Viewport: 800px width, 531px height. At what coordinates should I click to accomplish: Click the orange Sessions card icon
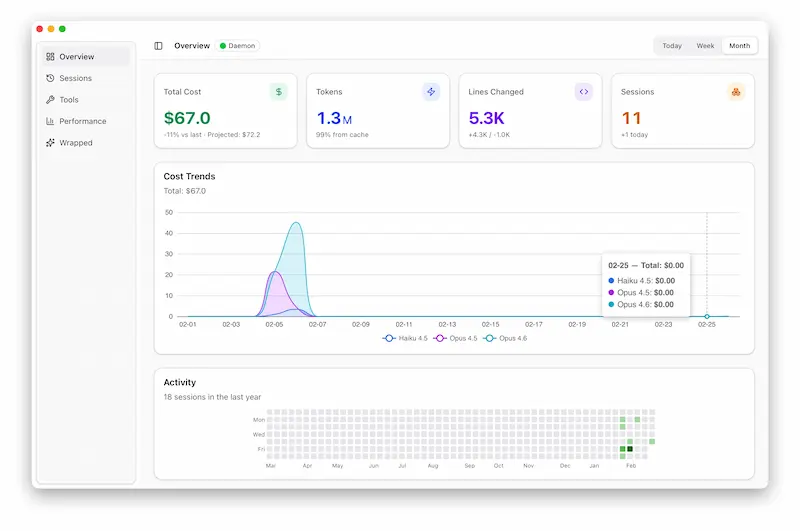736,92
